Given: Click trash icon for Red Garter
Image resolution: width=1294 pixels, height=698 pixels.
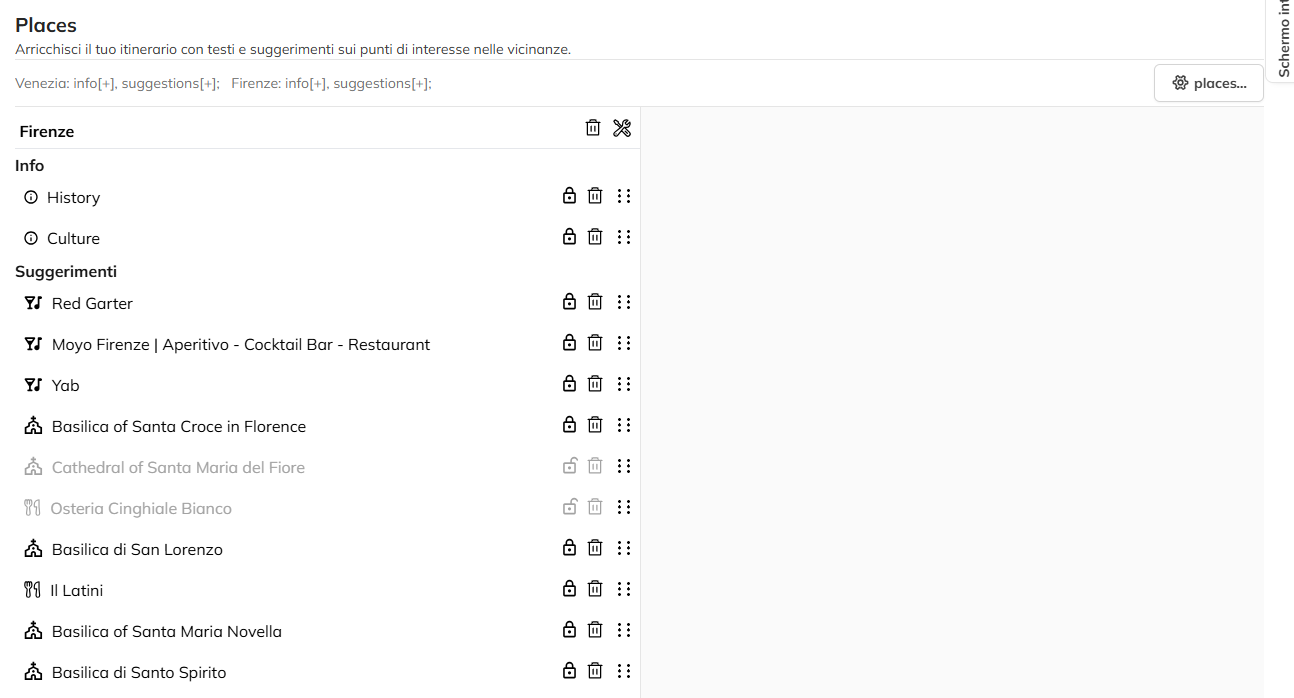Looking at the screenshot, I should (x=595, y=302).
